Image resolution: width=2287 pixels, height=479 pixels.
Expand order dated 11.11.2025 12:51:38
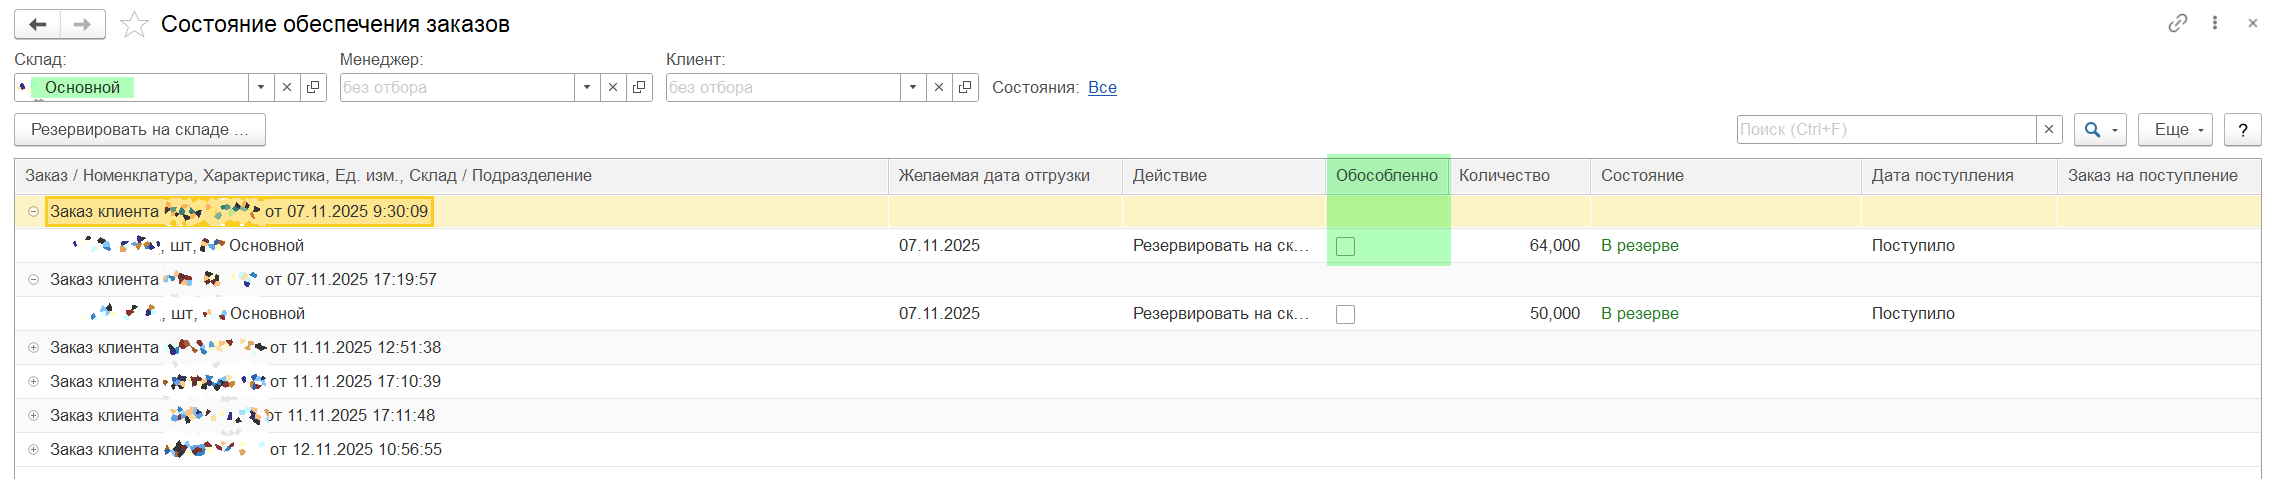coord(33,348)
